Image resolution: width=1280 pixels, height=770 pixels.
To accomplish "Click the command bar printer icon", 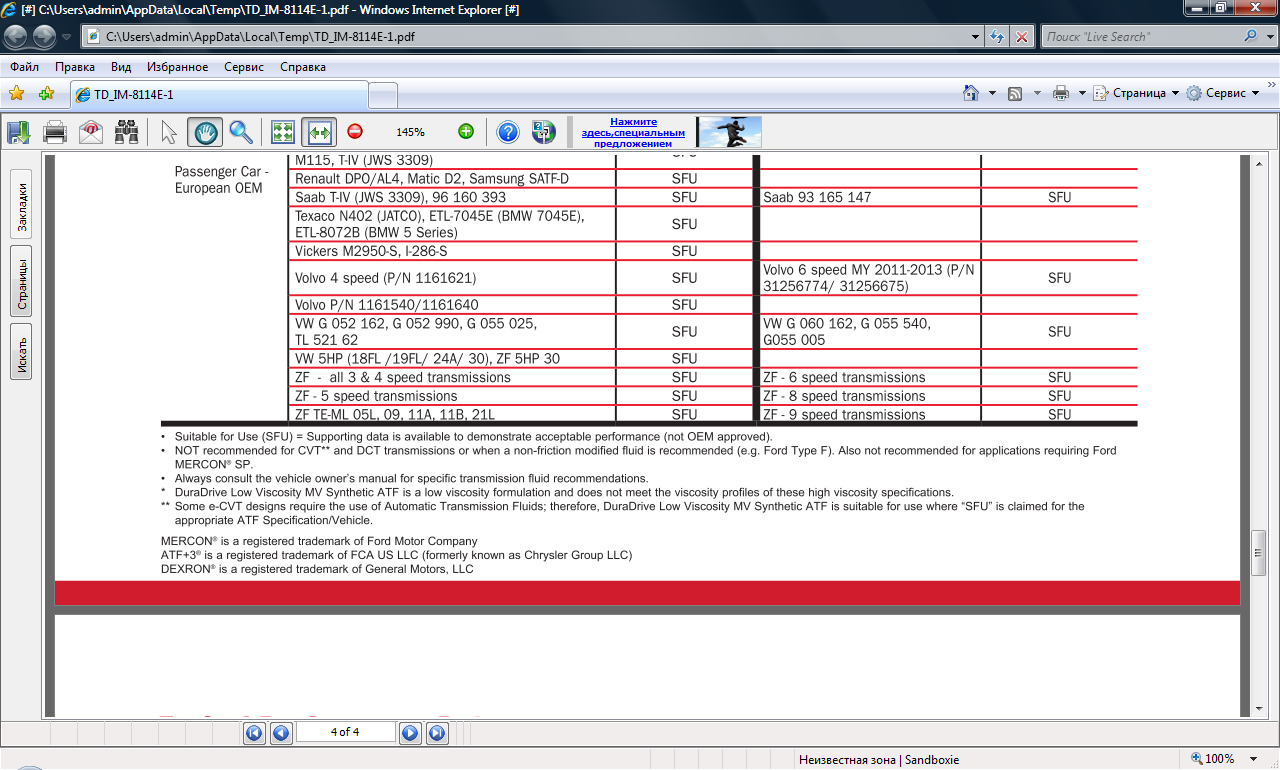I will point(1061,93).
